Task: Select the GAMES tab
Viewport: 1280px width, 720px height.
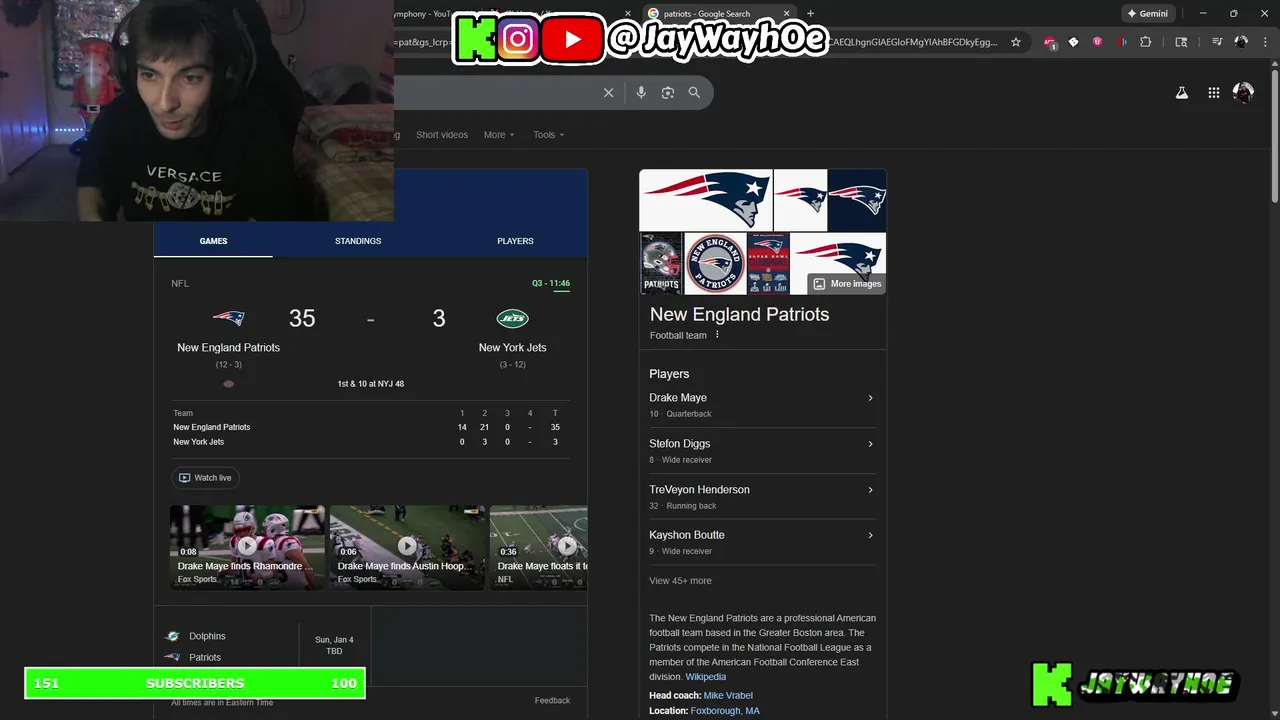Action: click(x=213, y=241)
